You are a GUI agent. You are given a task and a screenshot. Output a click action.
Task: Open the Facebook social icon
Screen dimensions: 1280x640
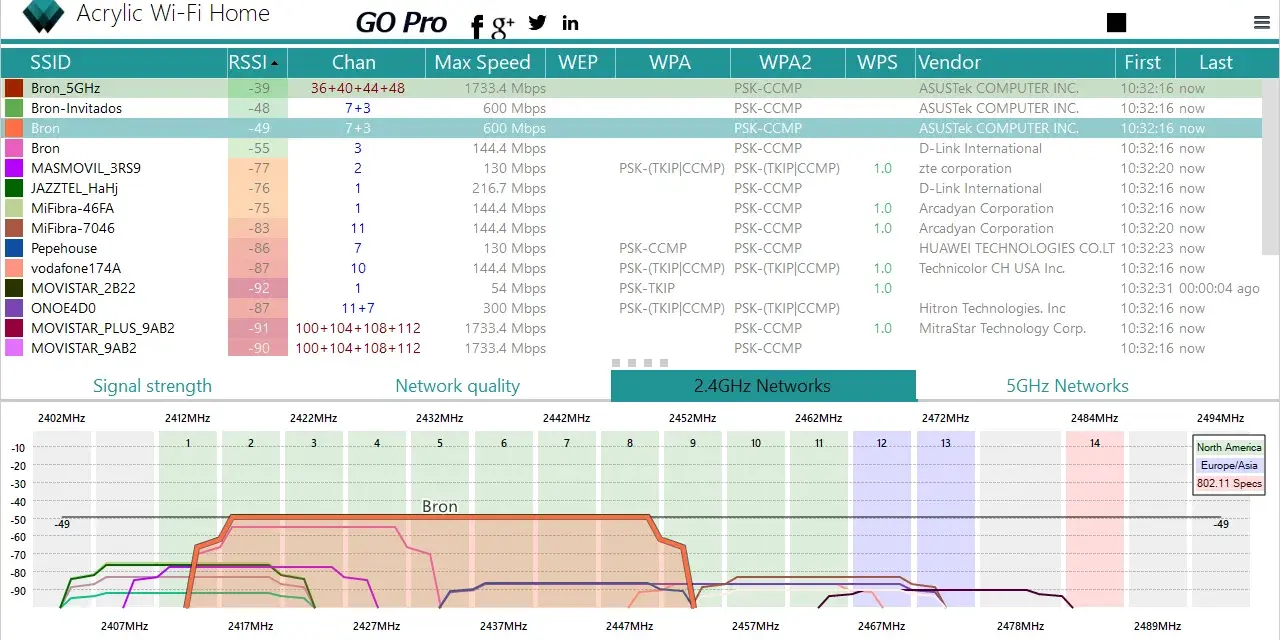(x=477, y=25)
